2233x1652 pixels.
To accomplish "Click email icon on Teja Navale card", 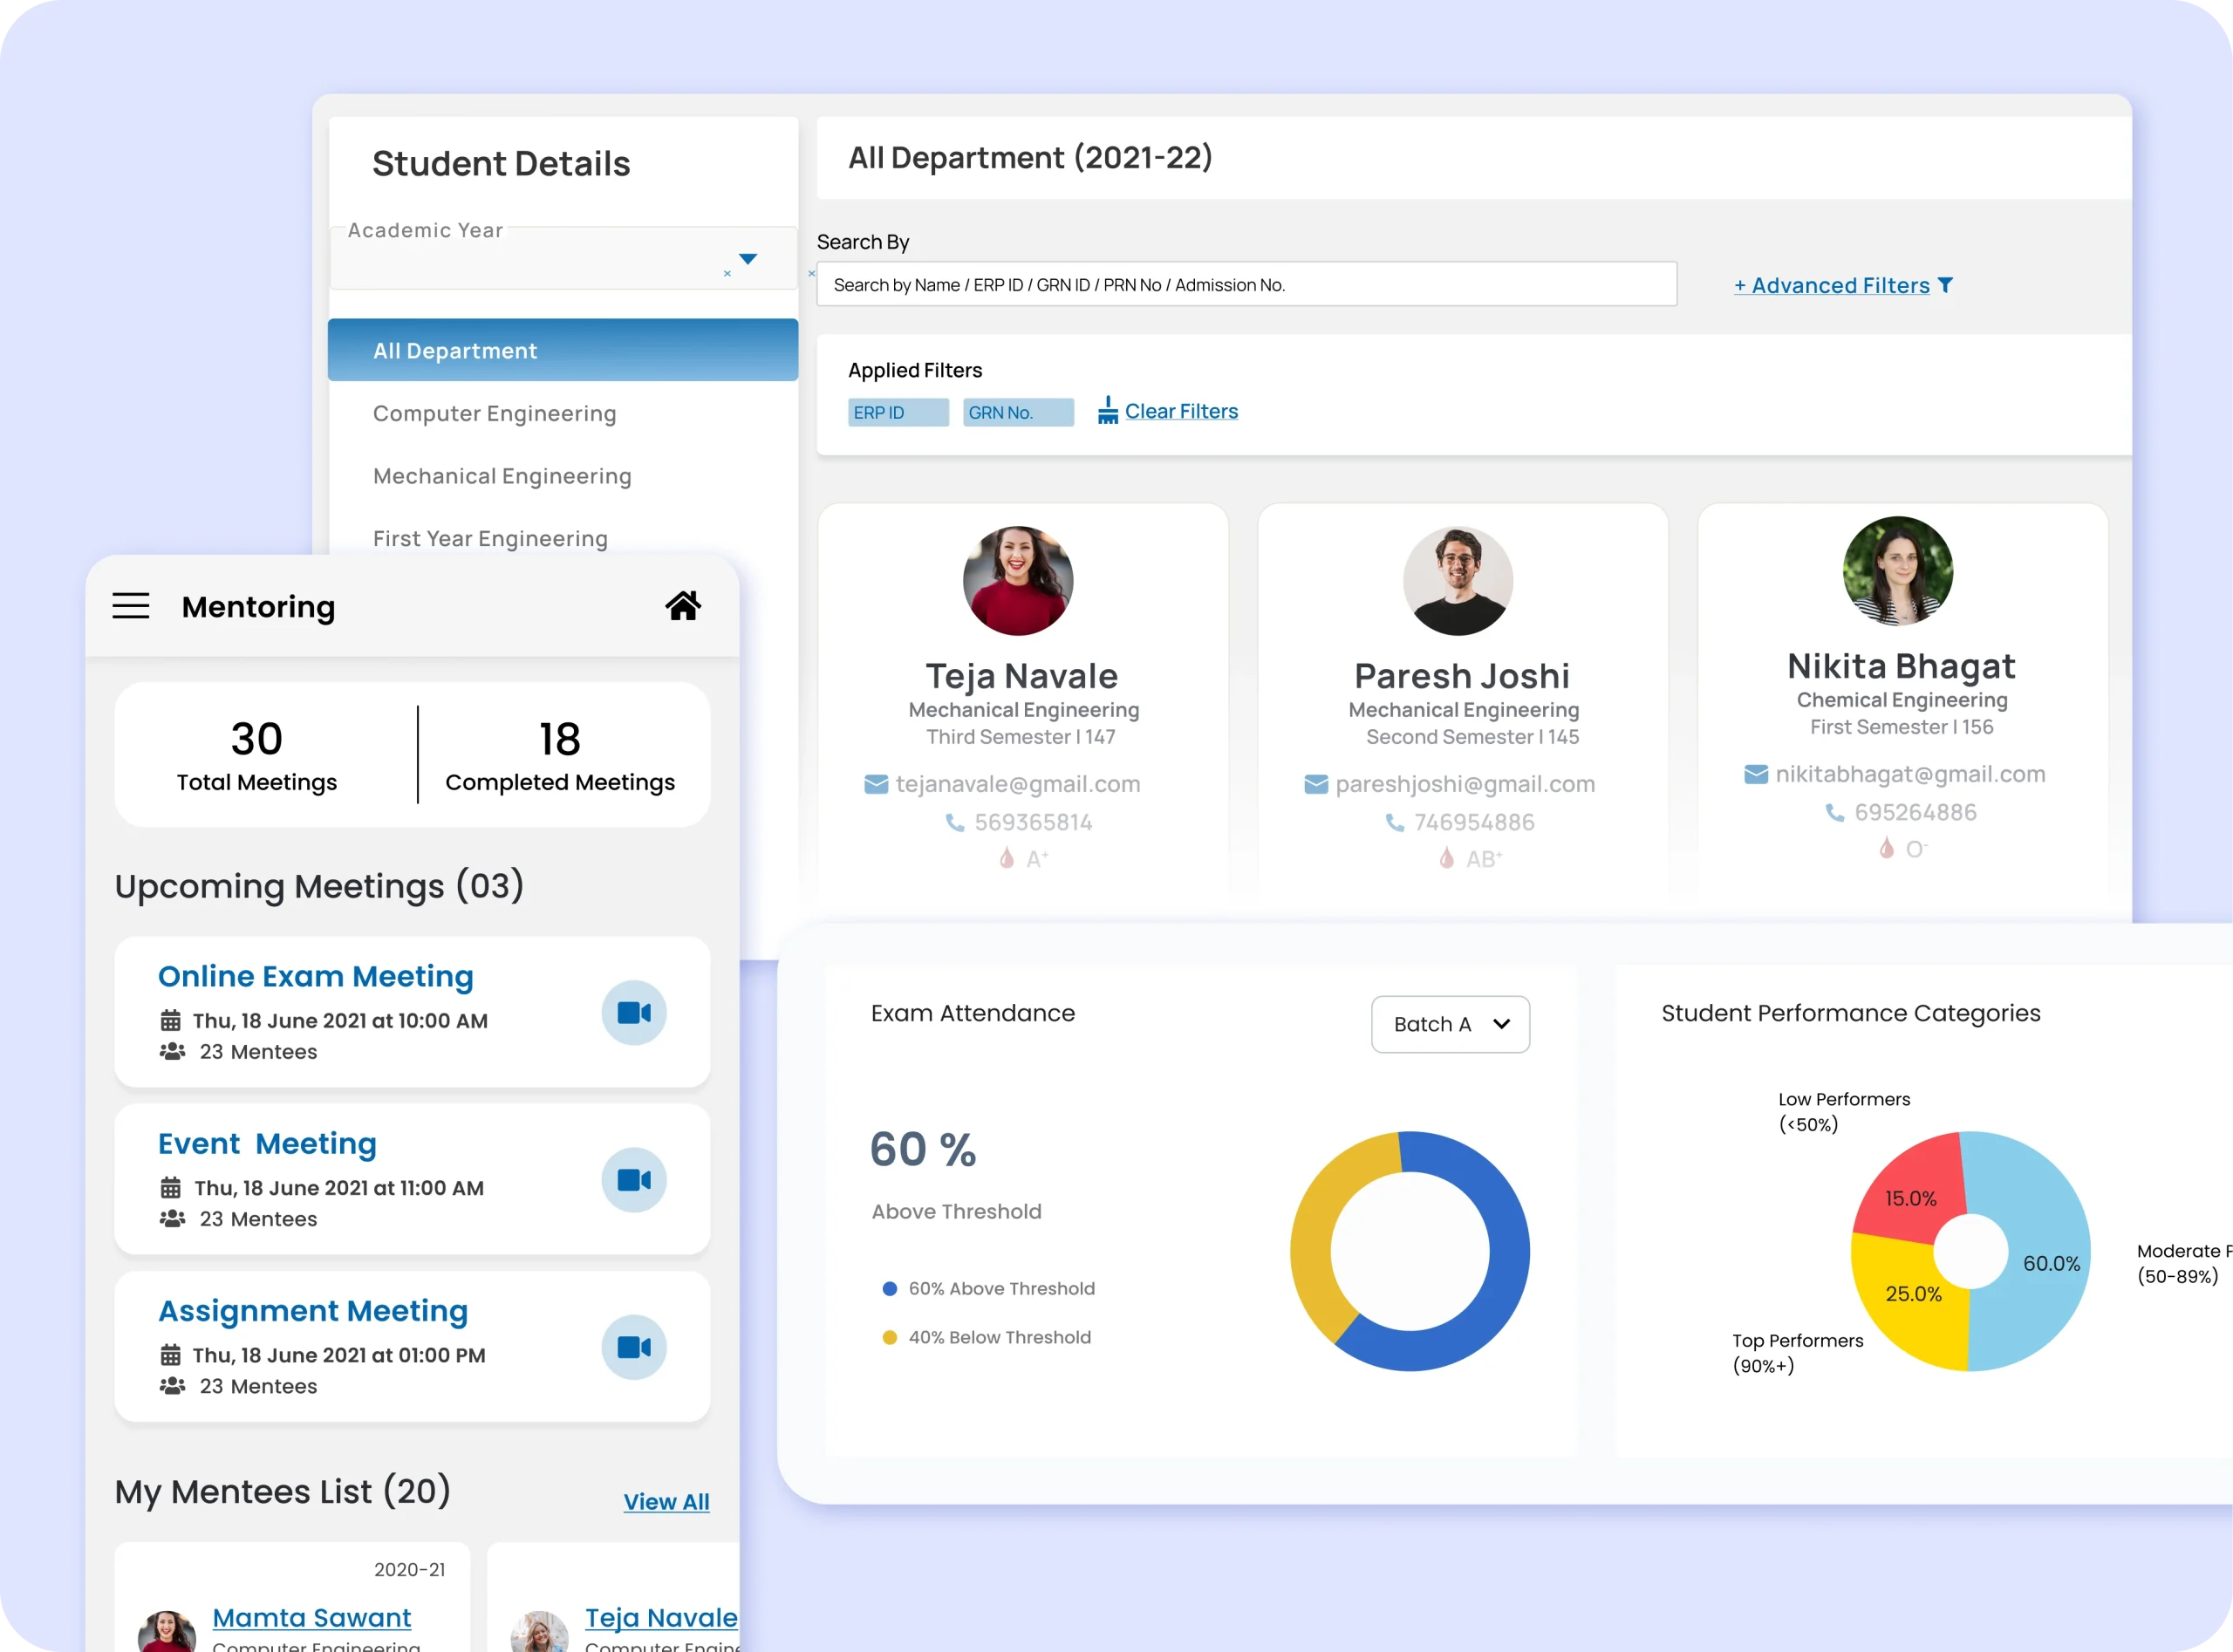I will click(x=876, y=784).
